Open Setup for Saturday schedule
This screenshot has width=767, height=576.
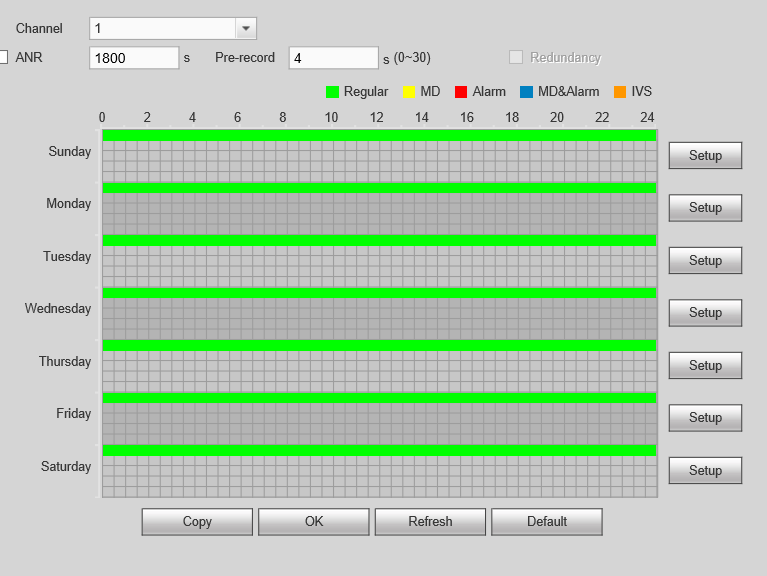point(705,471)
